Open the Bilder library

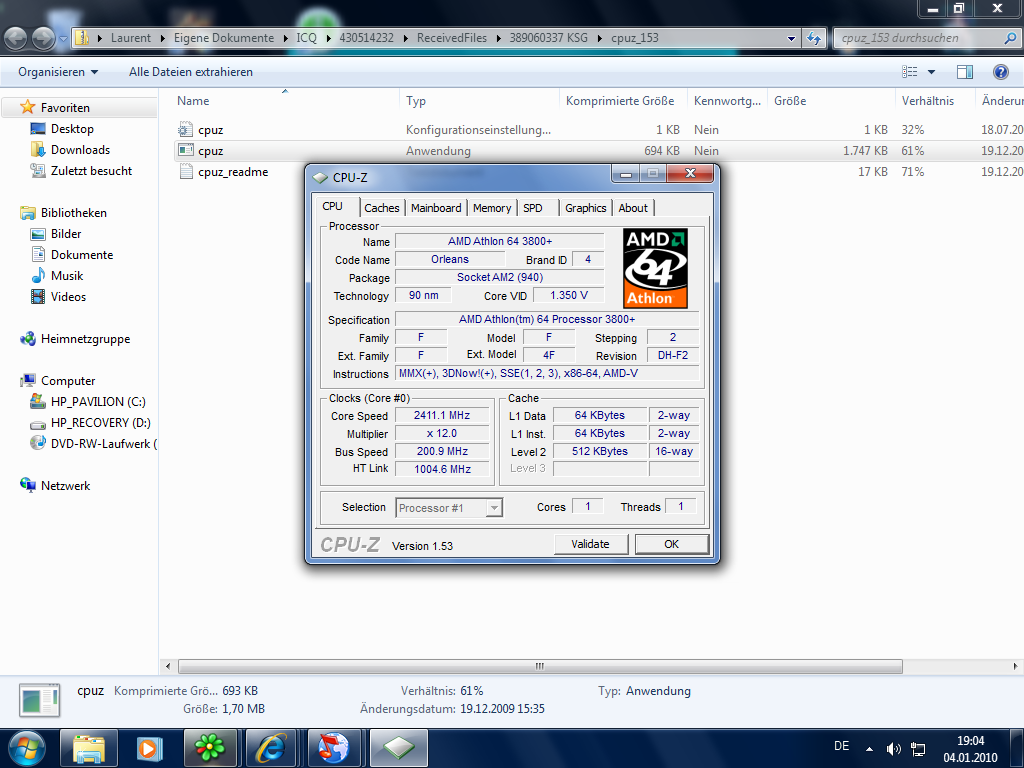[65, 234]
